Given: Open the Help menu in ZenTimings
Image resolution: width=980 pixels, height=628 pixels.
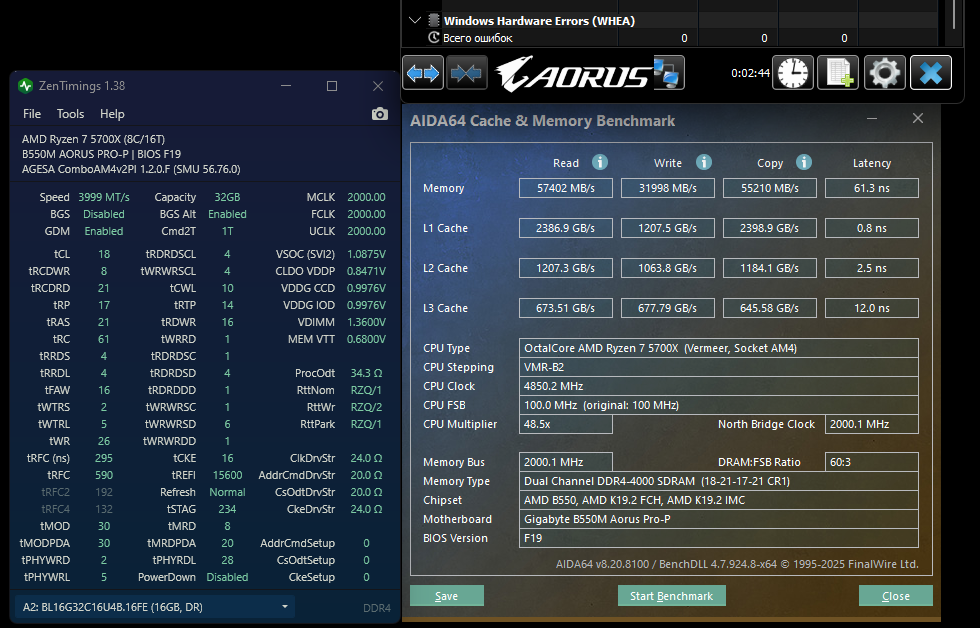Looking at the screenshot, I should [112, 114].
